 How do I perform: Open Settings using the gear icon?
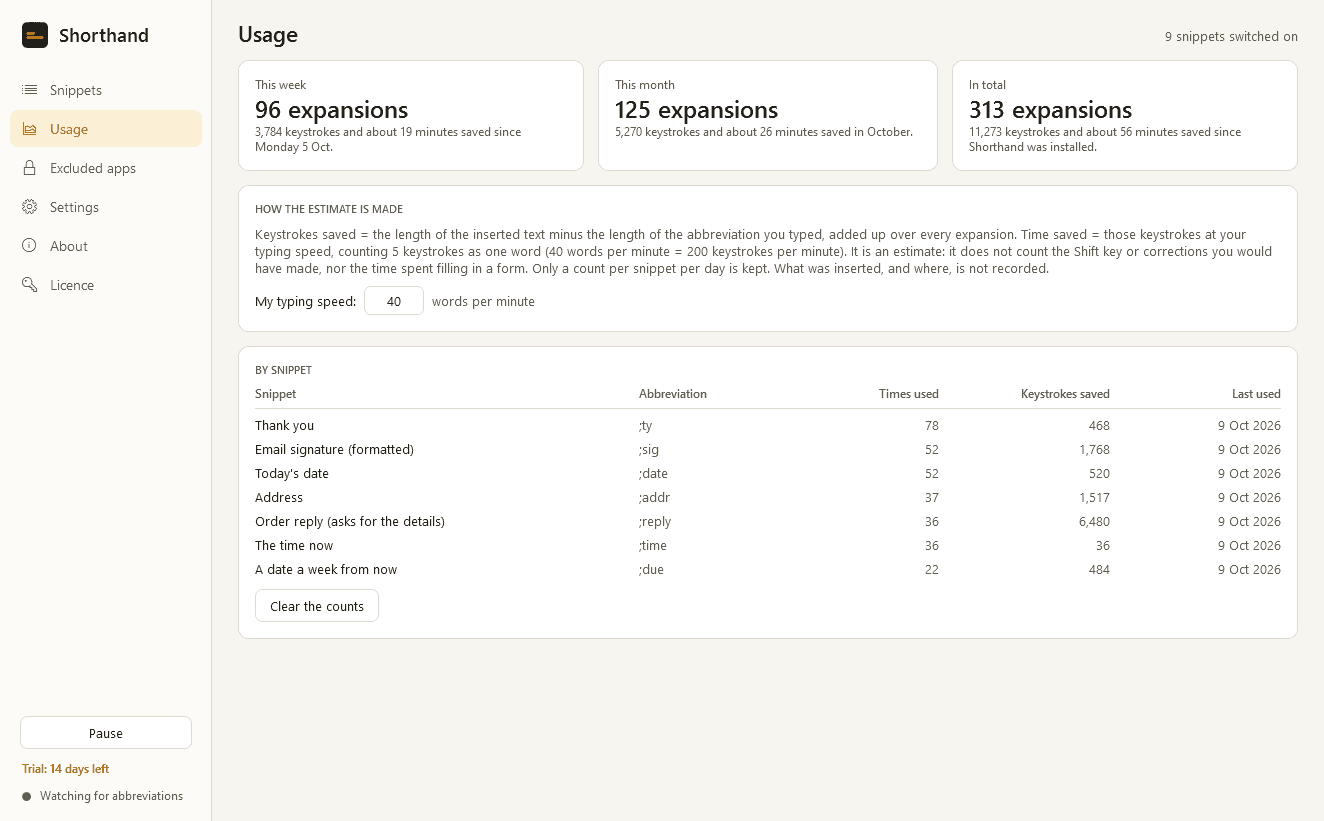tap(30, 207)
